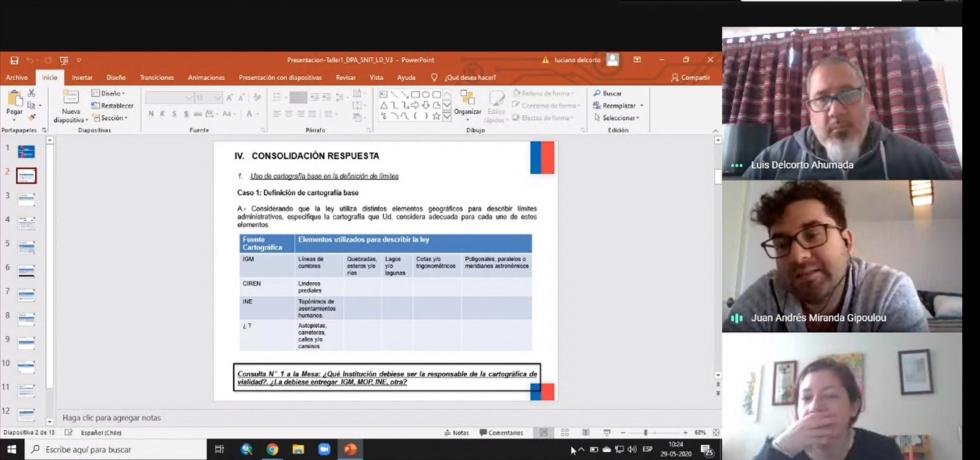The height and width of the screenshot is (460, 980).
Task: Open the Ayuda tab
Action: 406,78
